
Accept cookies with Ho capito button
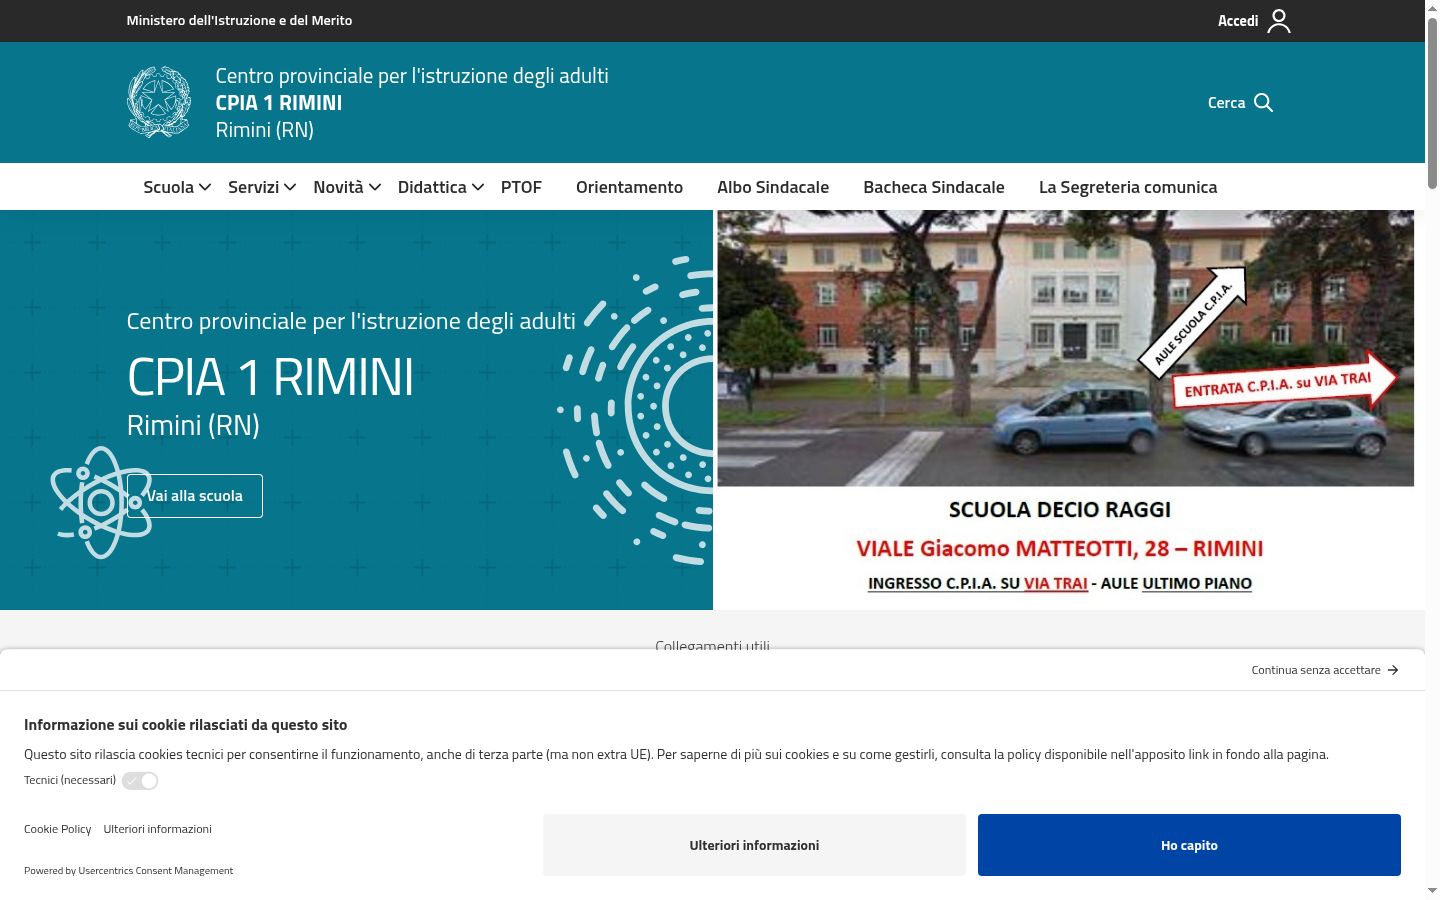pos(1189,845)
